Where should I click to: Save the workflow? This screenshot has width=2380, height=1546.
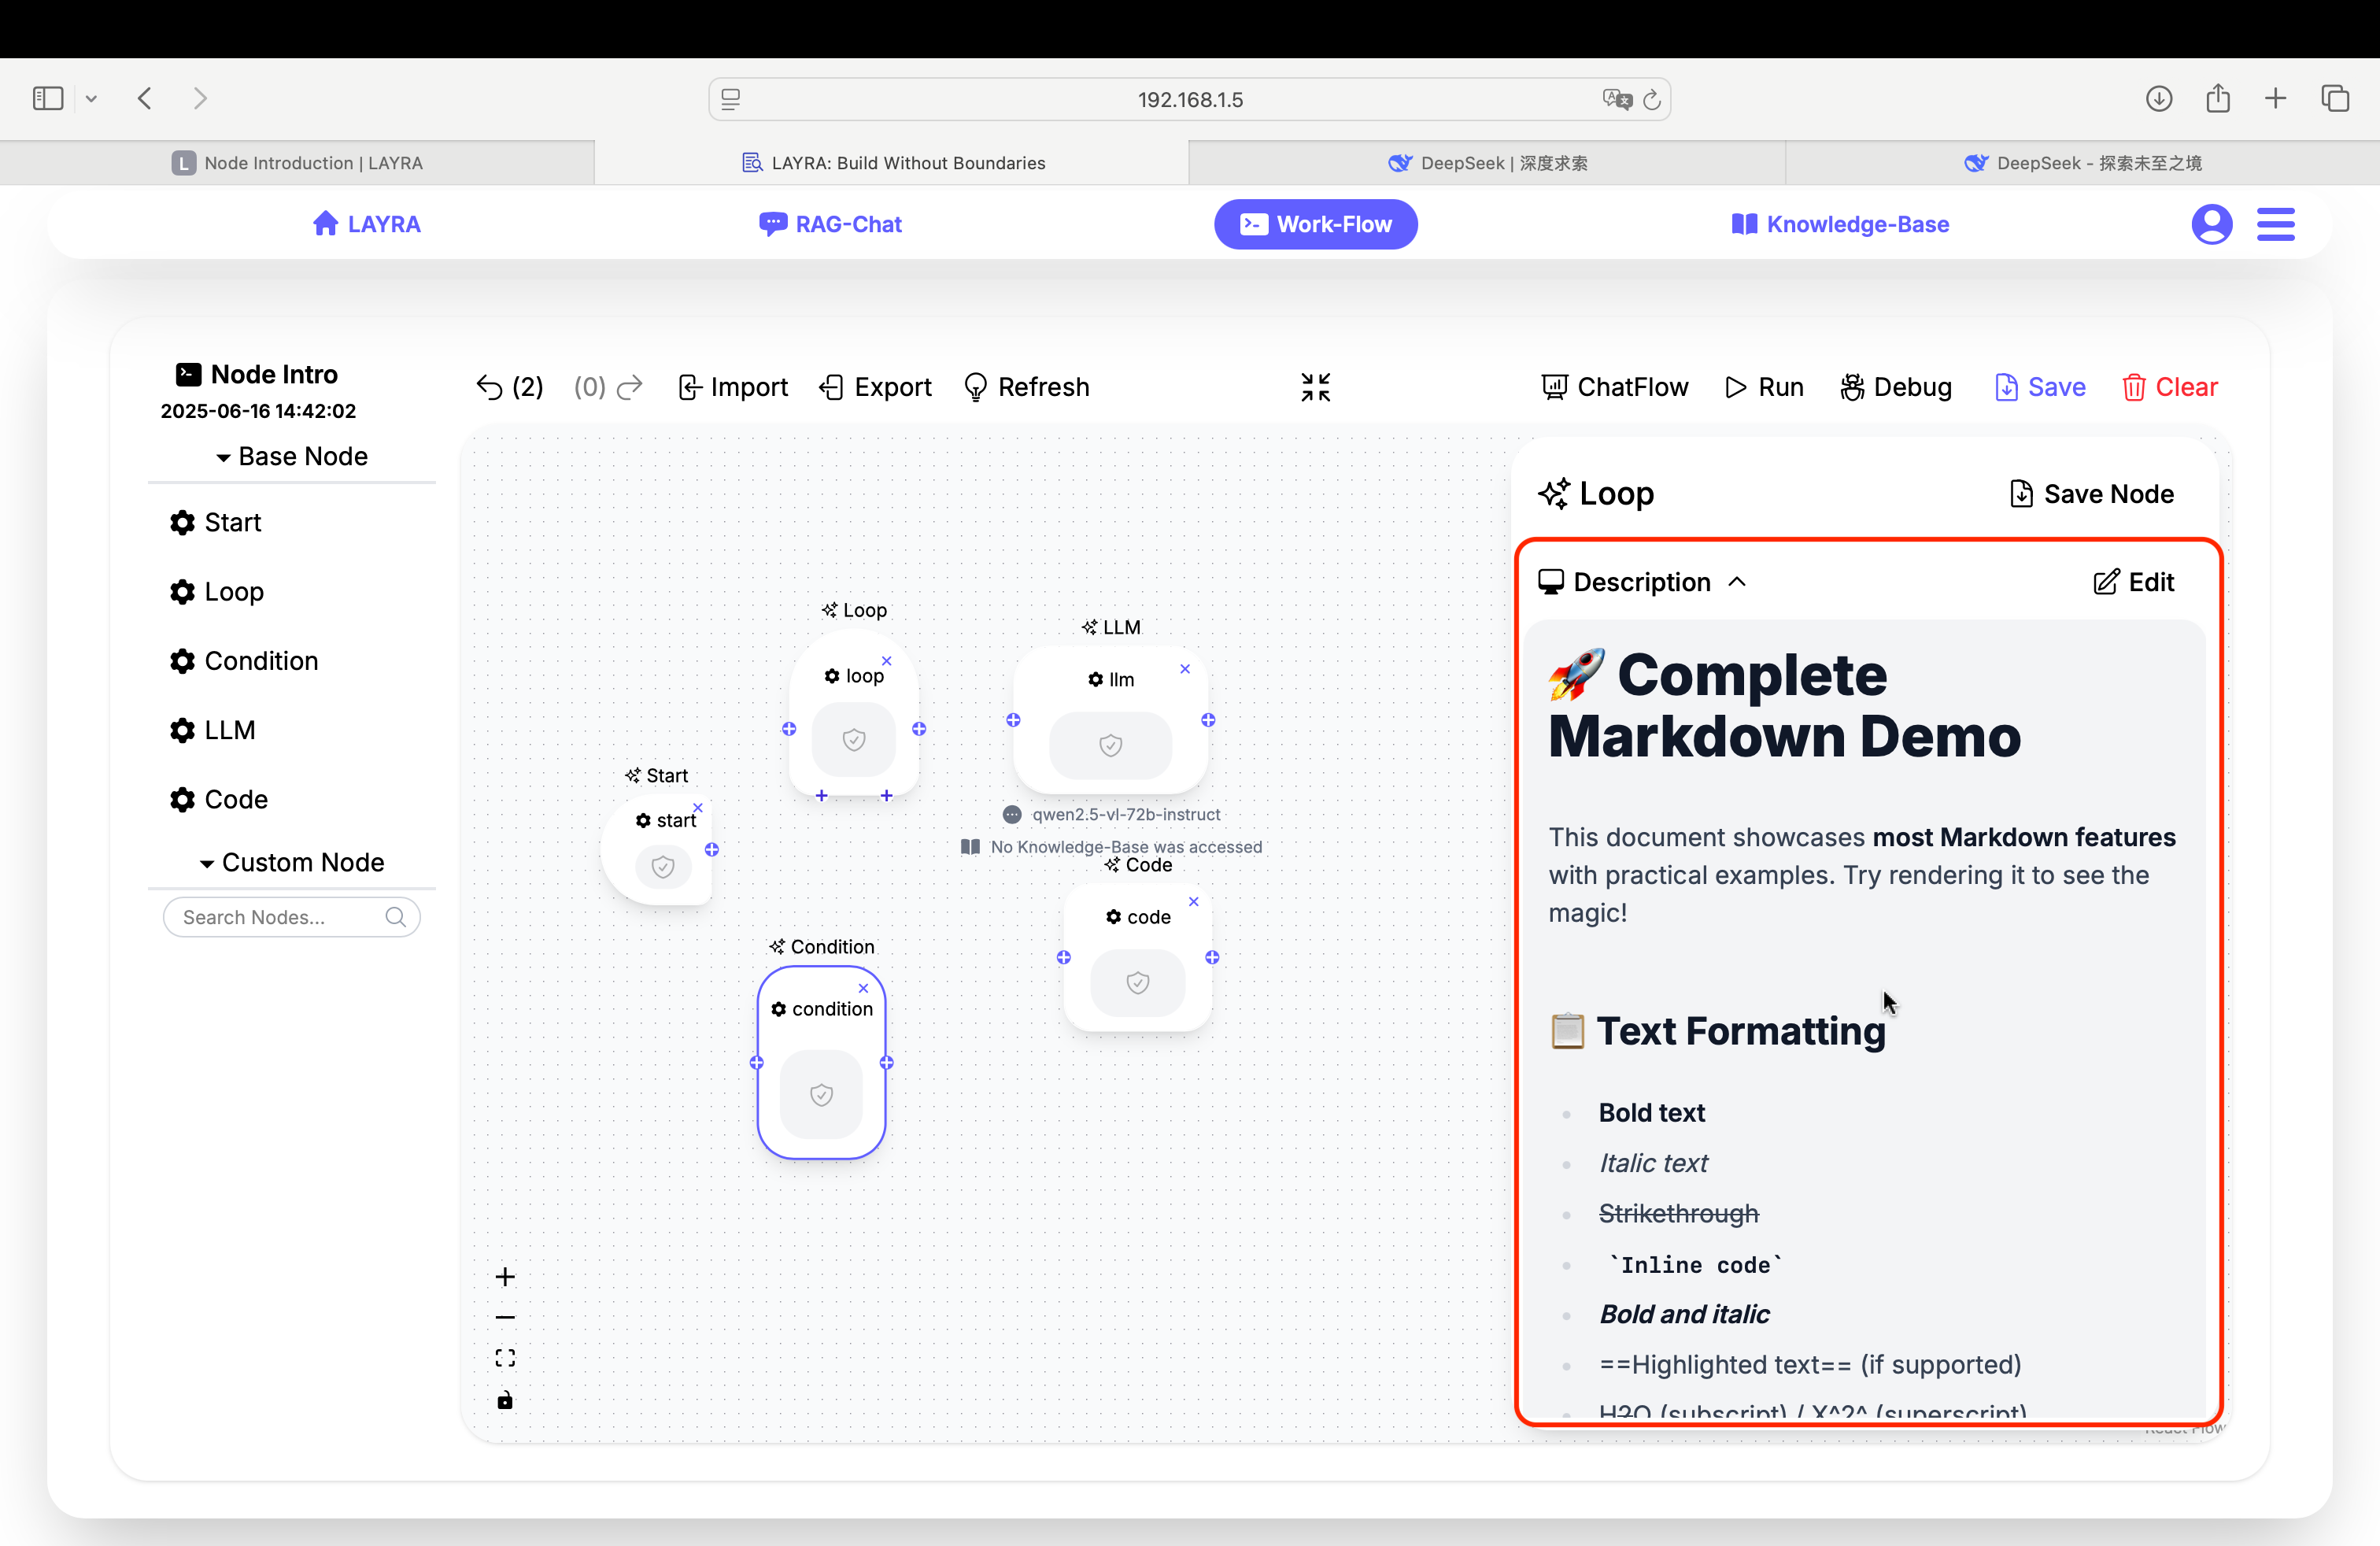coord(2040,387)
